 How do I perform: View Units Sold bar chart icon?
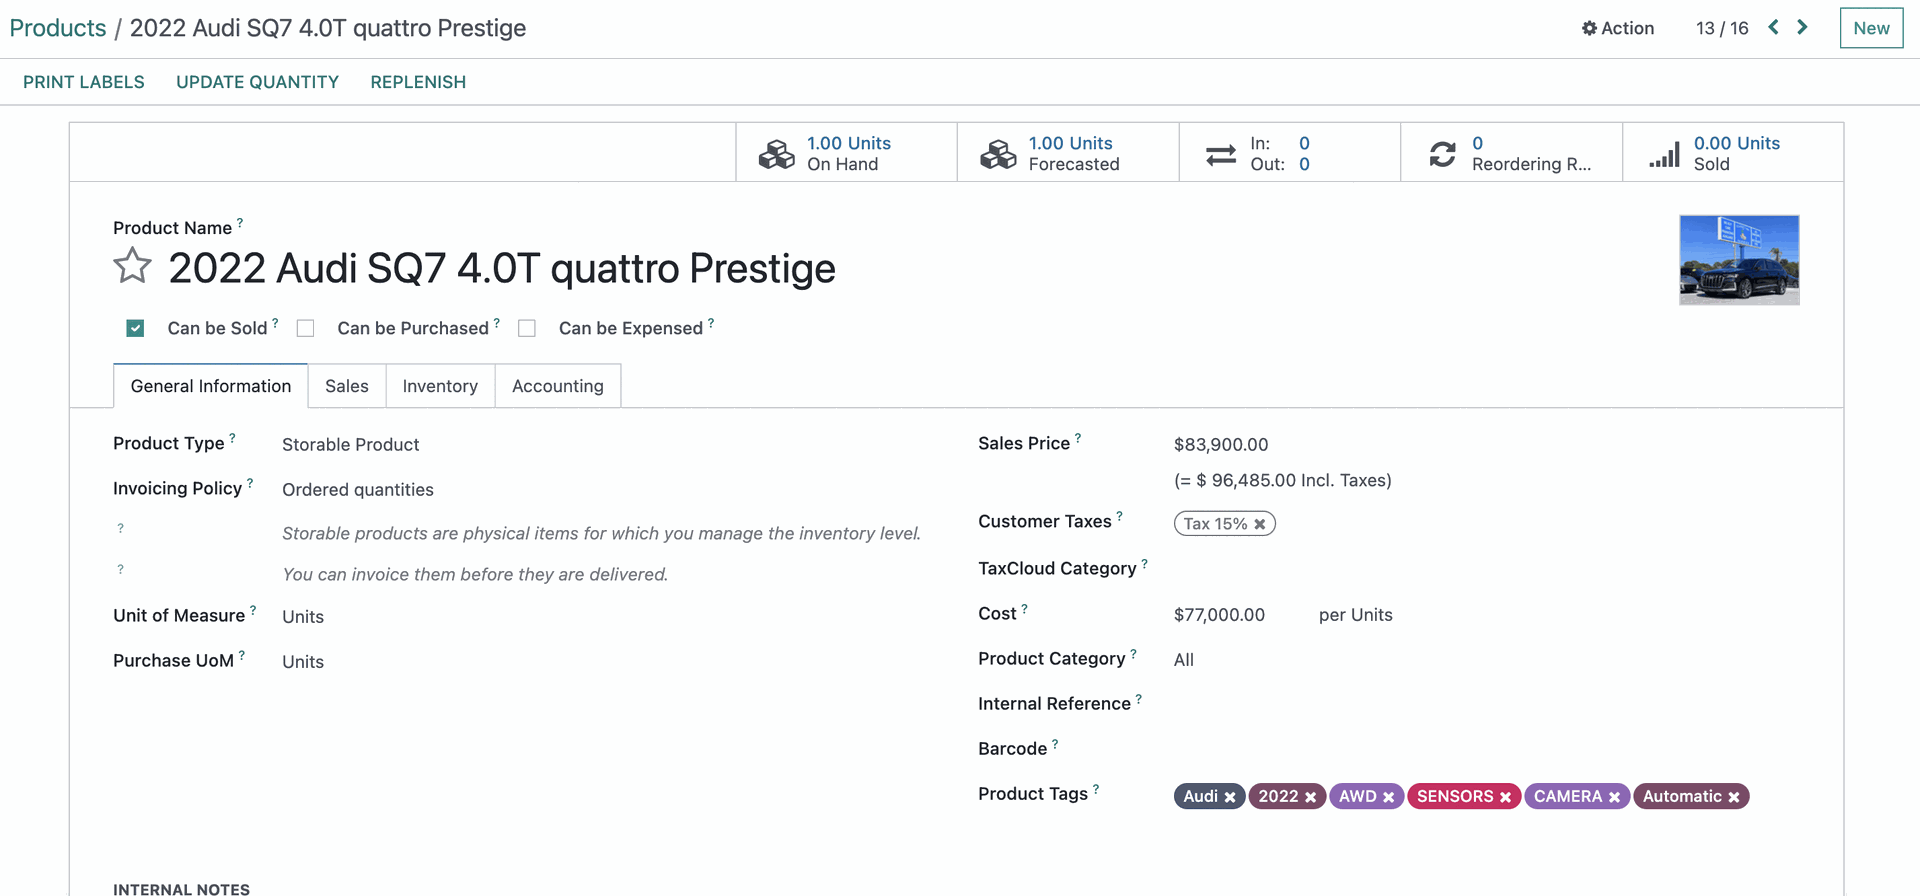pyautogui.click(x=1664, y=154)
